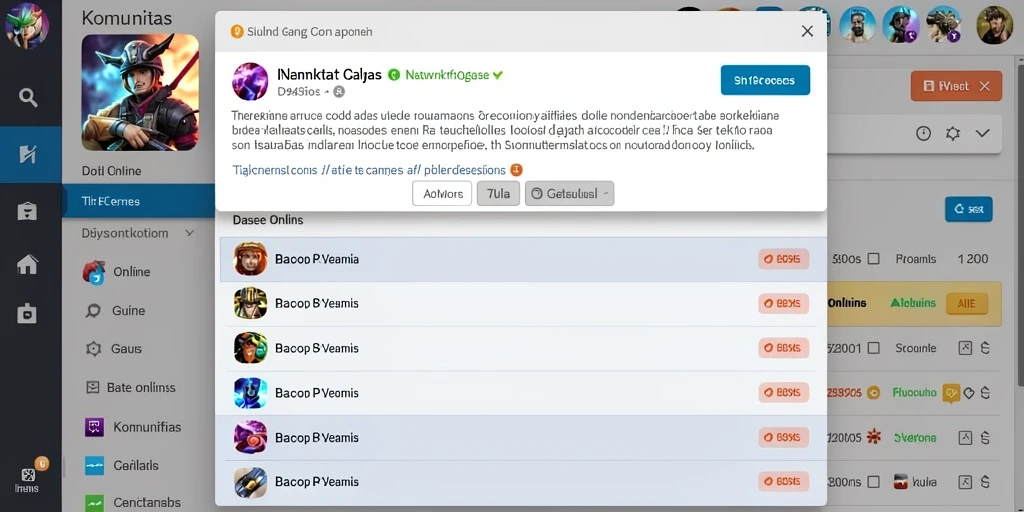Click the search magnifier in the left sidebar
The width and height of the screenshot is (1024, 512).
coord(28,98)
